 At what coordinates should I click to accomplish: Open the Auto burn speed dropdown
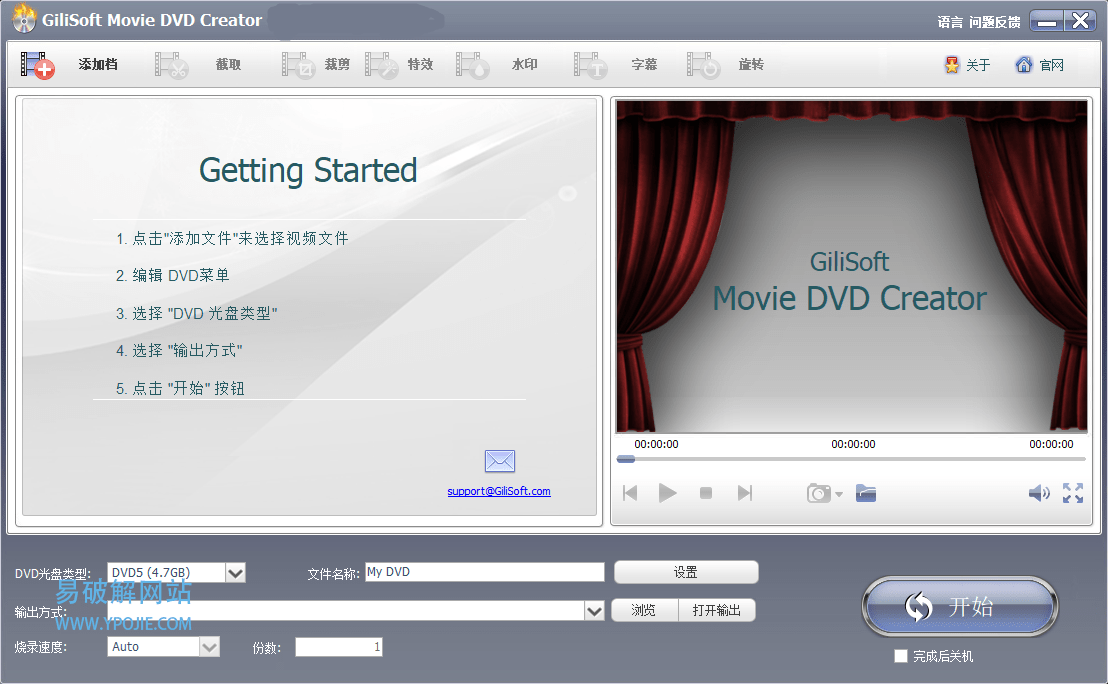(x=210, y=646)
